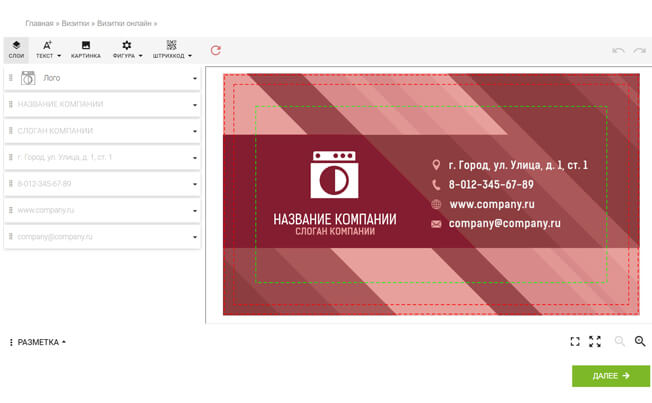
Task: Select the phone number on the card
Action: click(x=491, y=185)
